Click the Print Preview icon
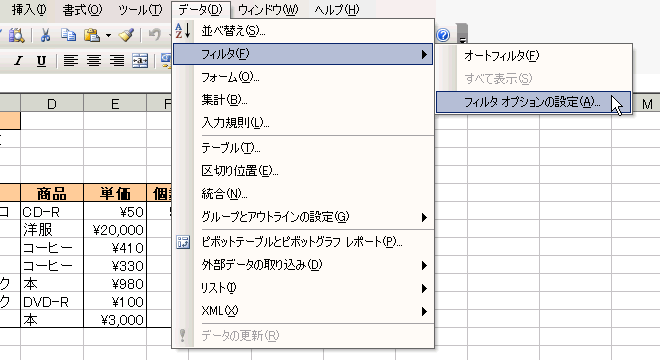This screenshot has width=660, height=360. point(16,35)
